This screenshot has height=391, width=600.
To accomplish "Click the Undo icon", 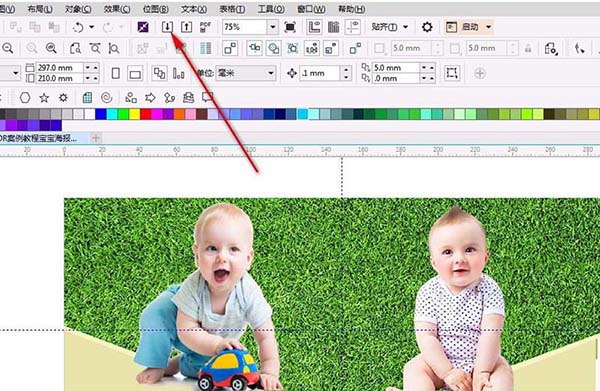I will click(x=78, y=27).
